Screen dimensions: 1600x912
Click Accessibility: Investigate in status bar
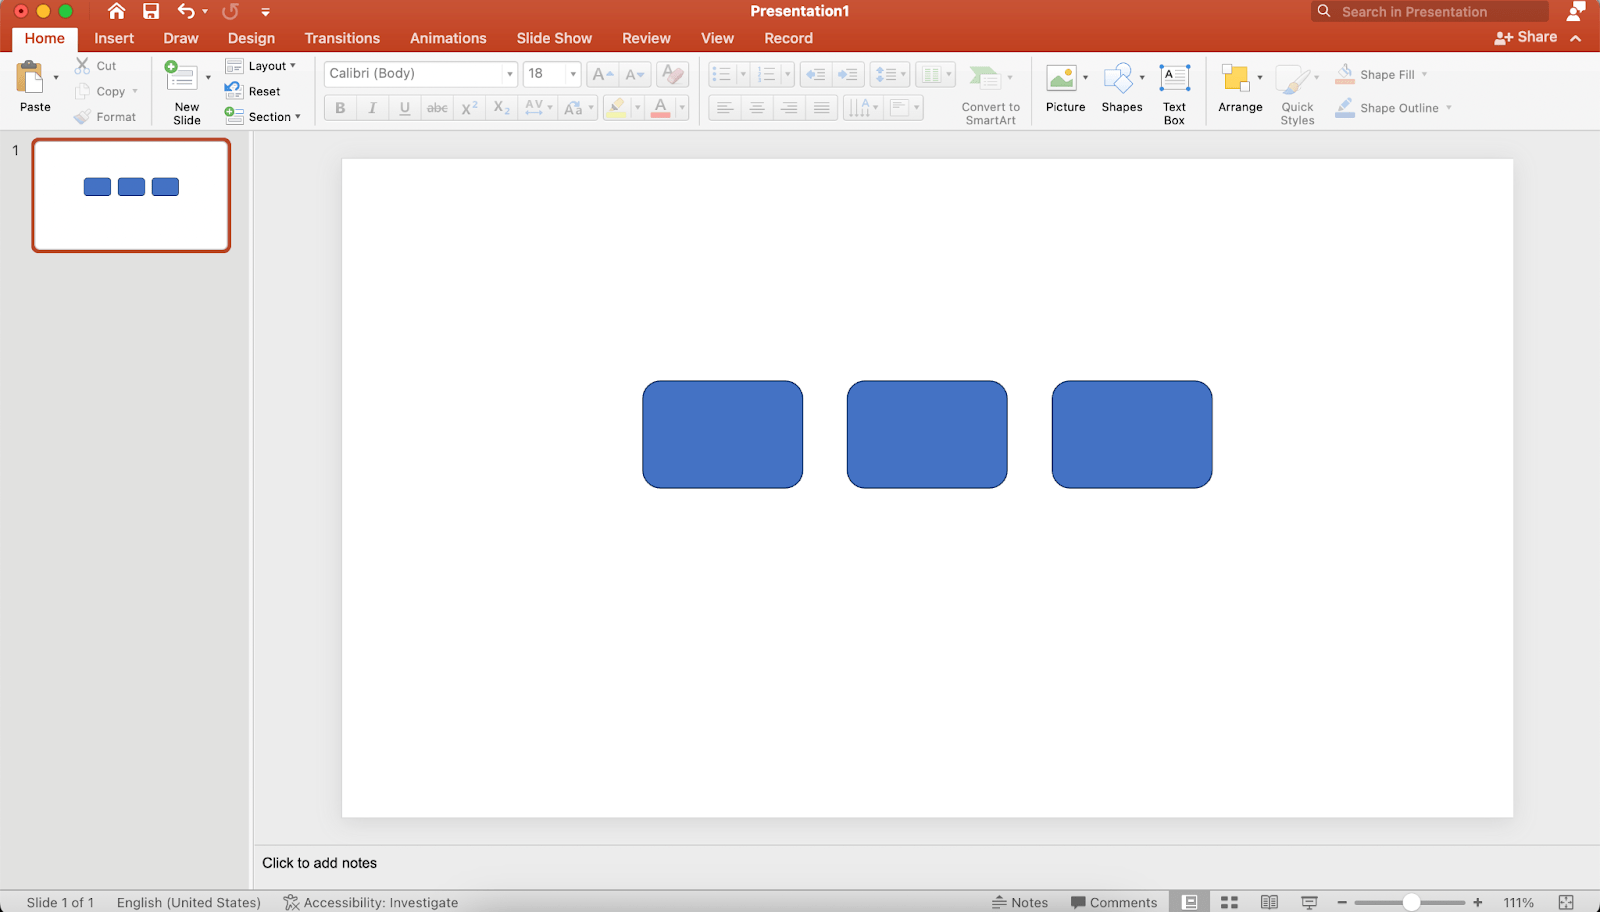(x=370, y=901)
